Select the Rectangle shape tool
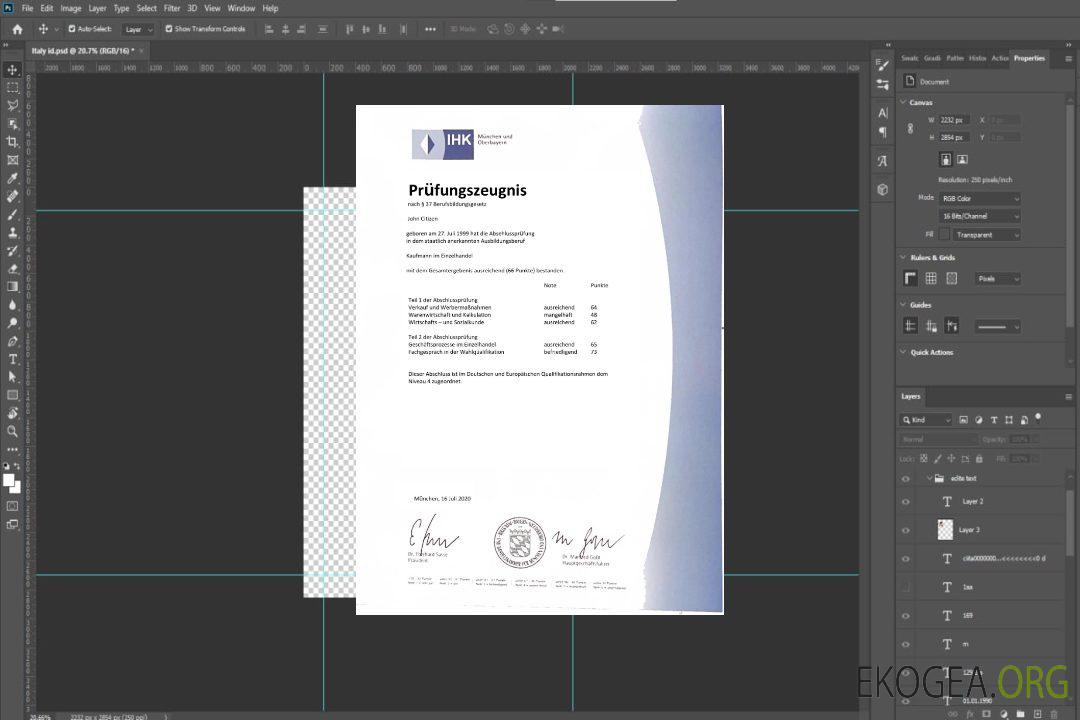The width and height of the screenshot is (1080, 720). pos(12,395)
